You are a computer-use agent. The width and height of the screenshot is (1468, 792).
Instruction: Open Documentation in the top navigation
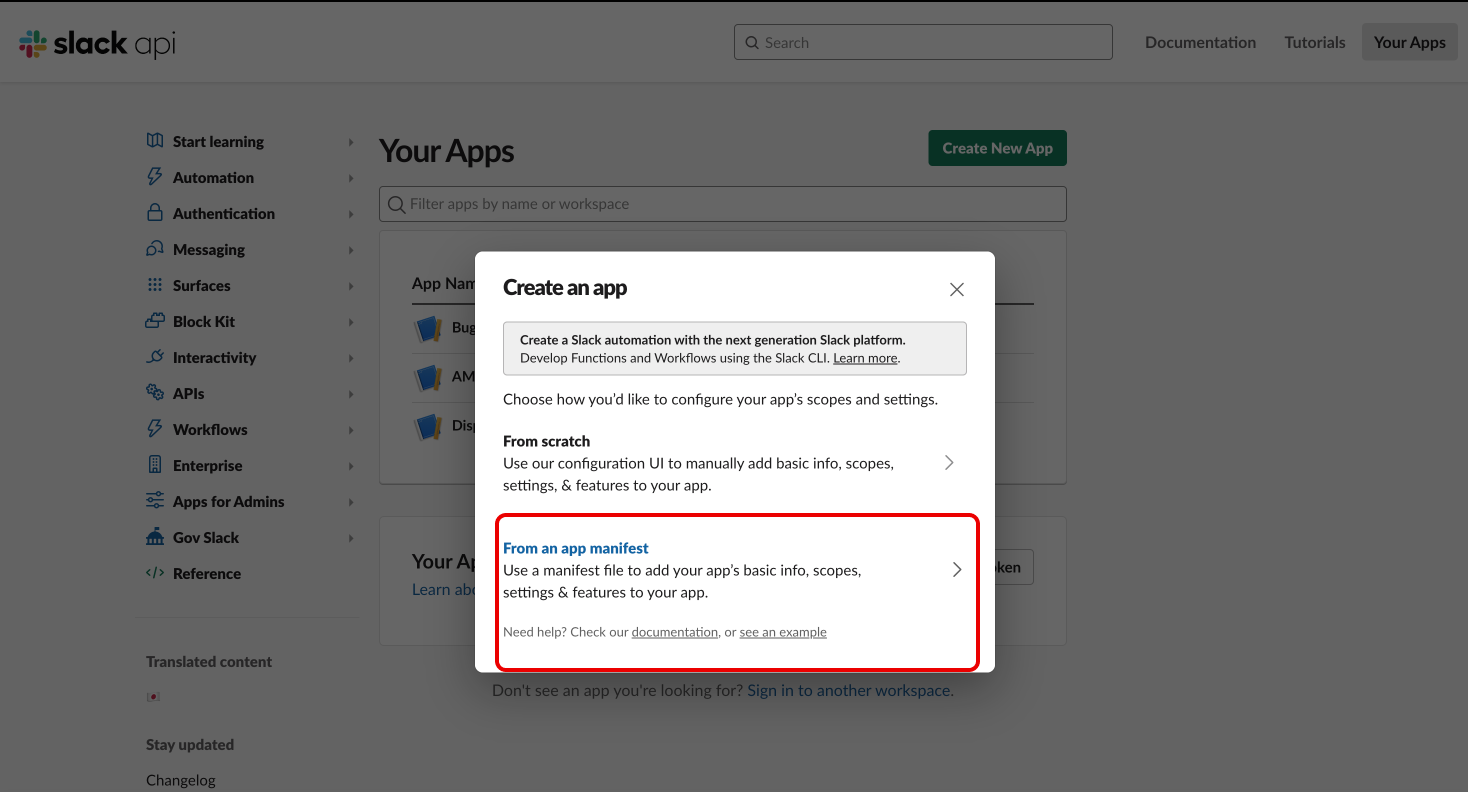[1200, 42]
